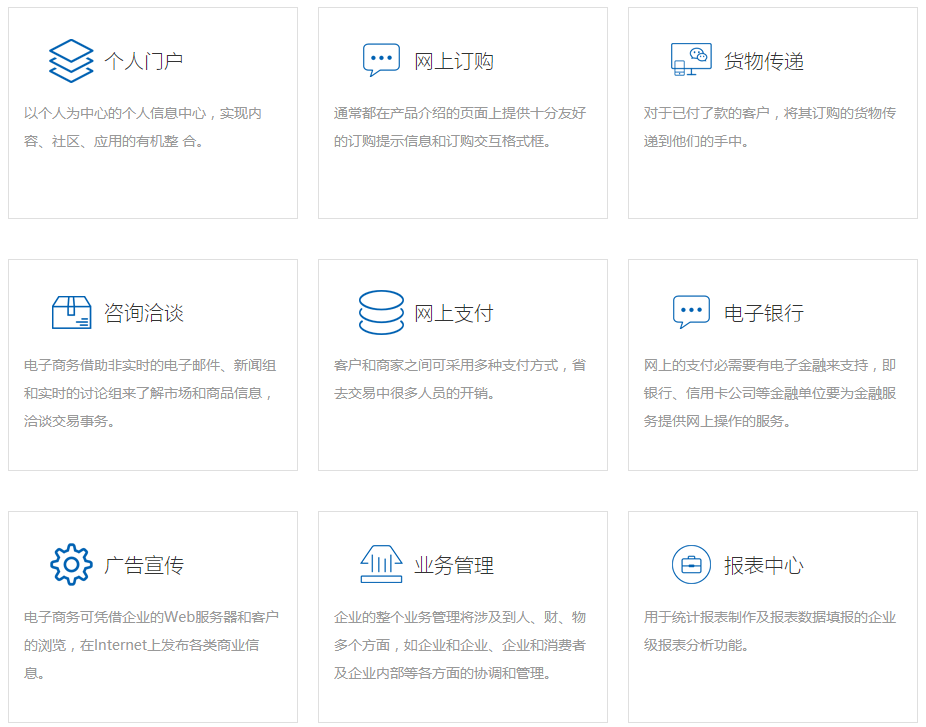
Task: Click the description text starting 用于统计报表制作
Action: tap(770, 631)
